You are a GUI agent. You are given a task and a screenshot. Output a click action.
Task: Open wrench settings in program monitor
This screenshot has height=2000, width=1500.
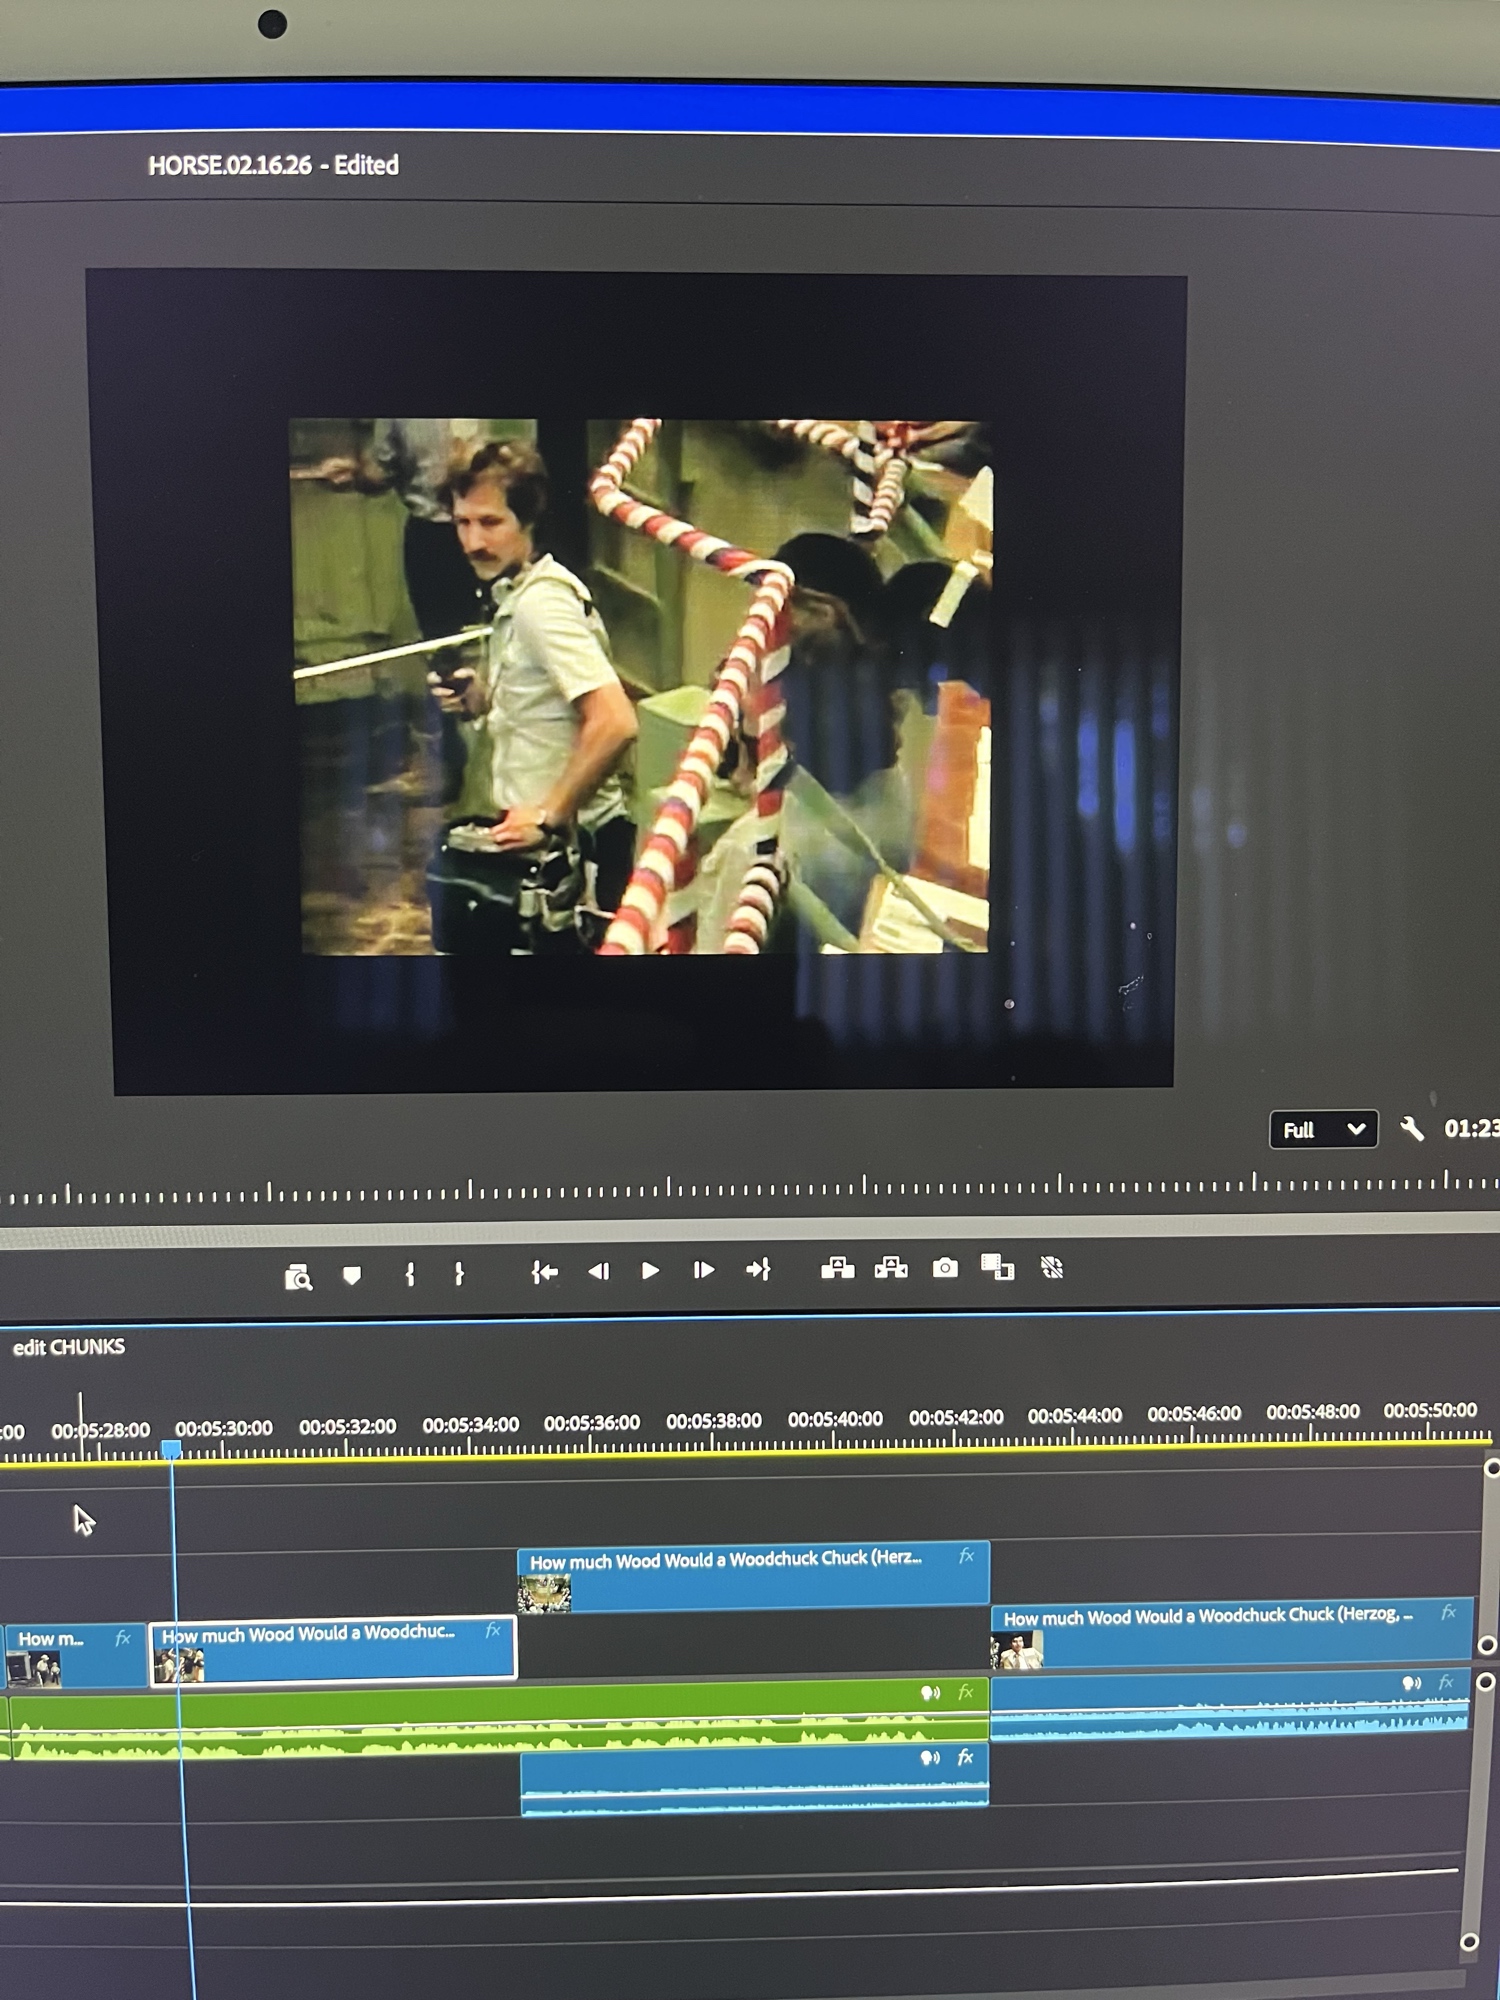click(x=1411, y=1130)
